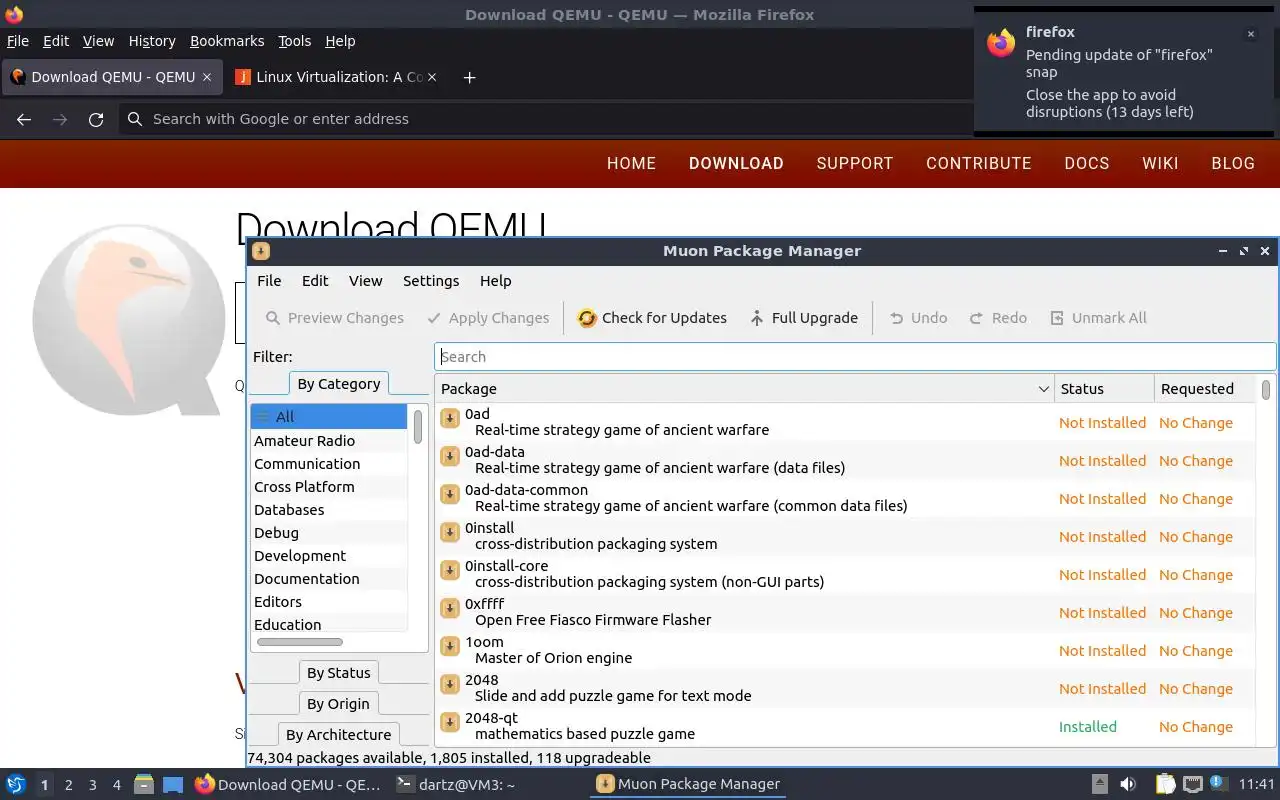Select the All category filter
1280x800 pixels.
(329, 417)
